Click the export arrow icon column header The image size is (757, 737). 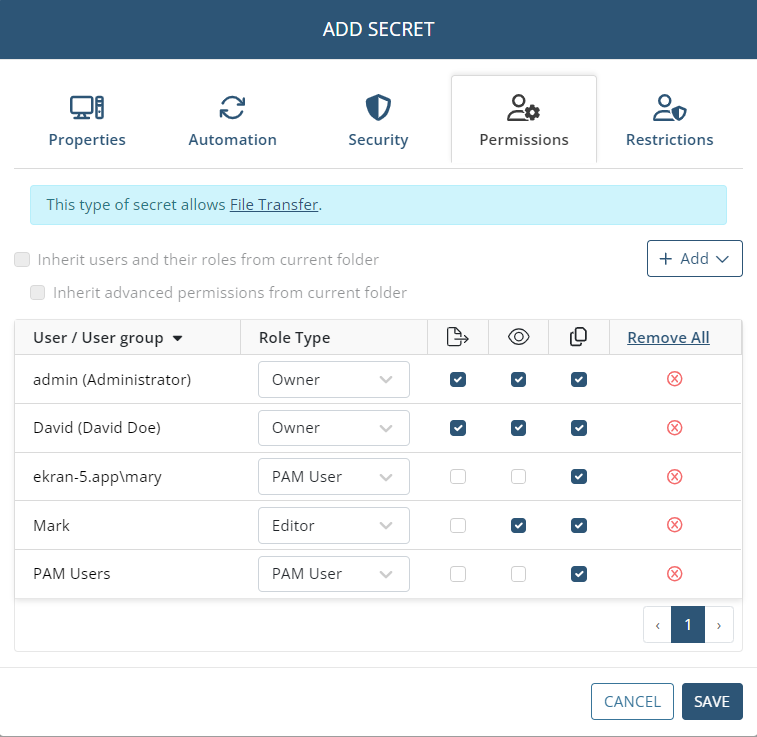coord(457,338)
